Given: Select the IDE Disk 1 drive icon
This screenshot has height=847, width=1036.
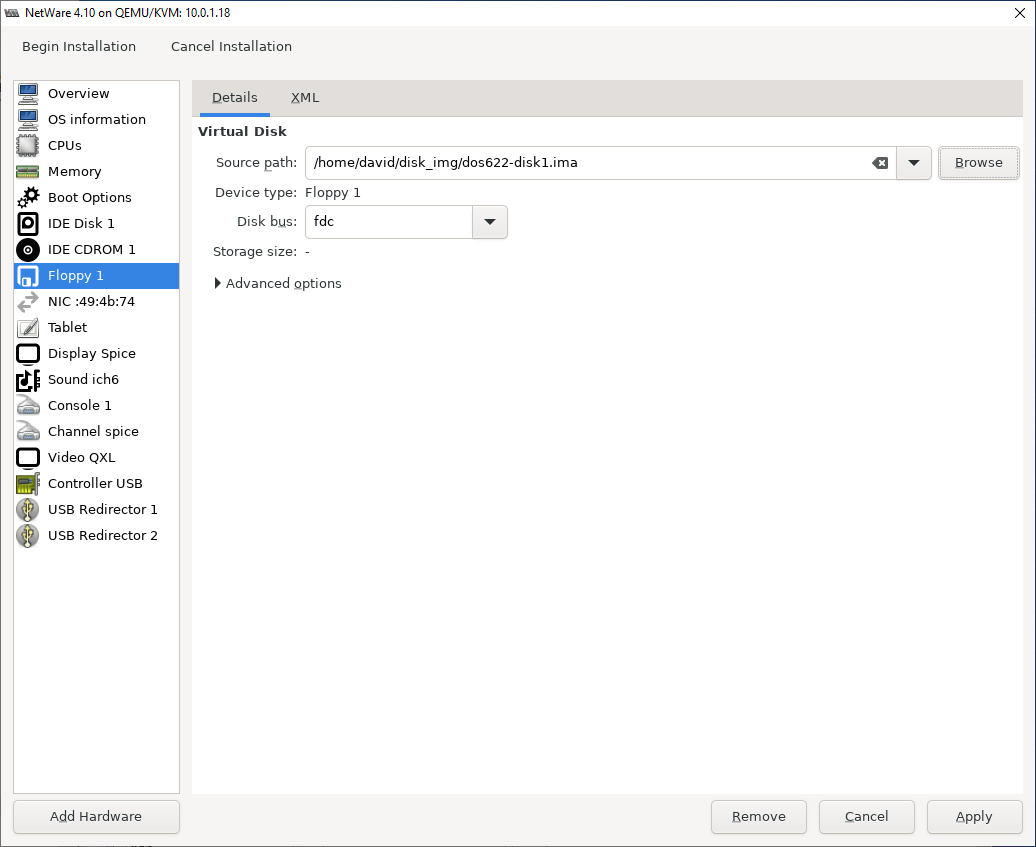Looking at the screenshot, I should tap(28, 223).
